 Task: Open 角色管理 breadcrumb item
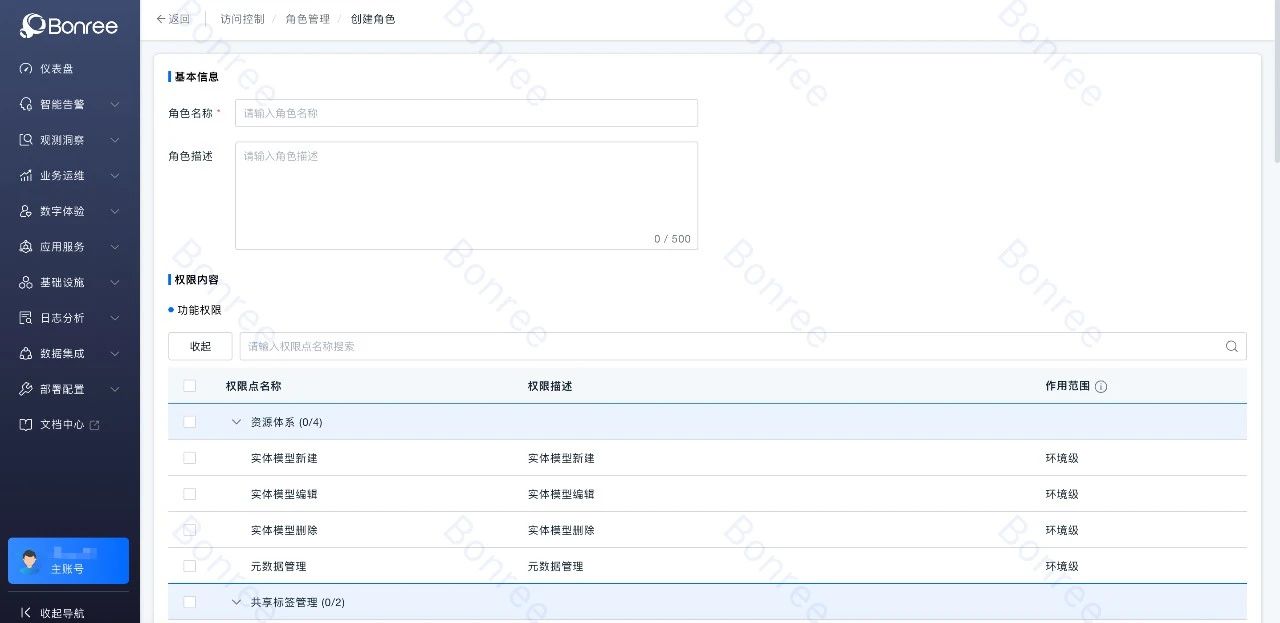(307, 19)
